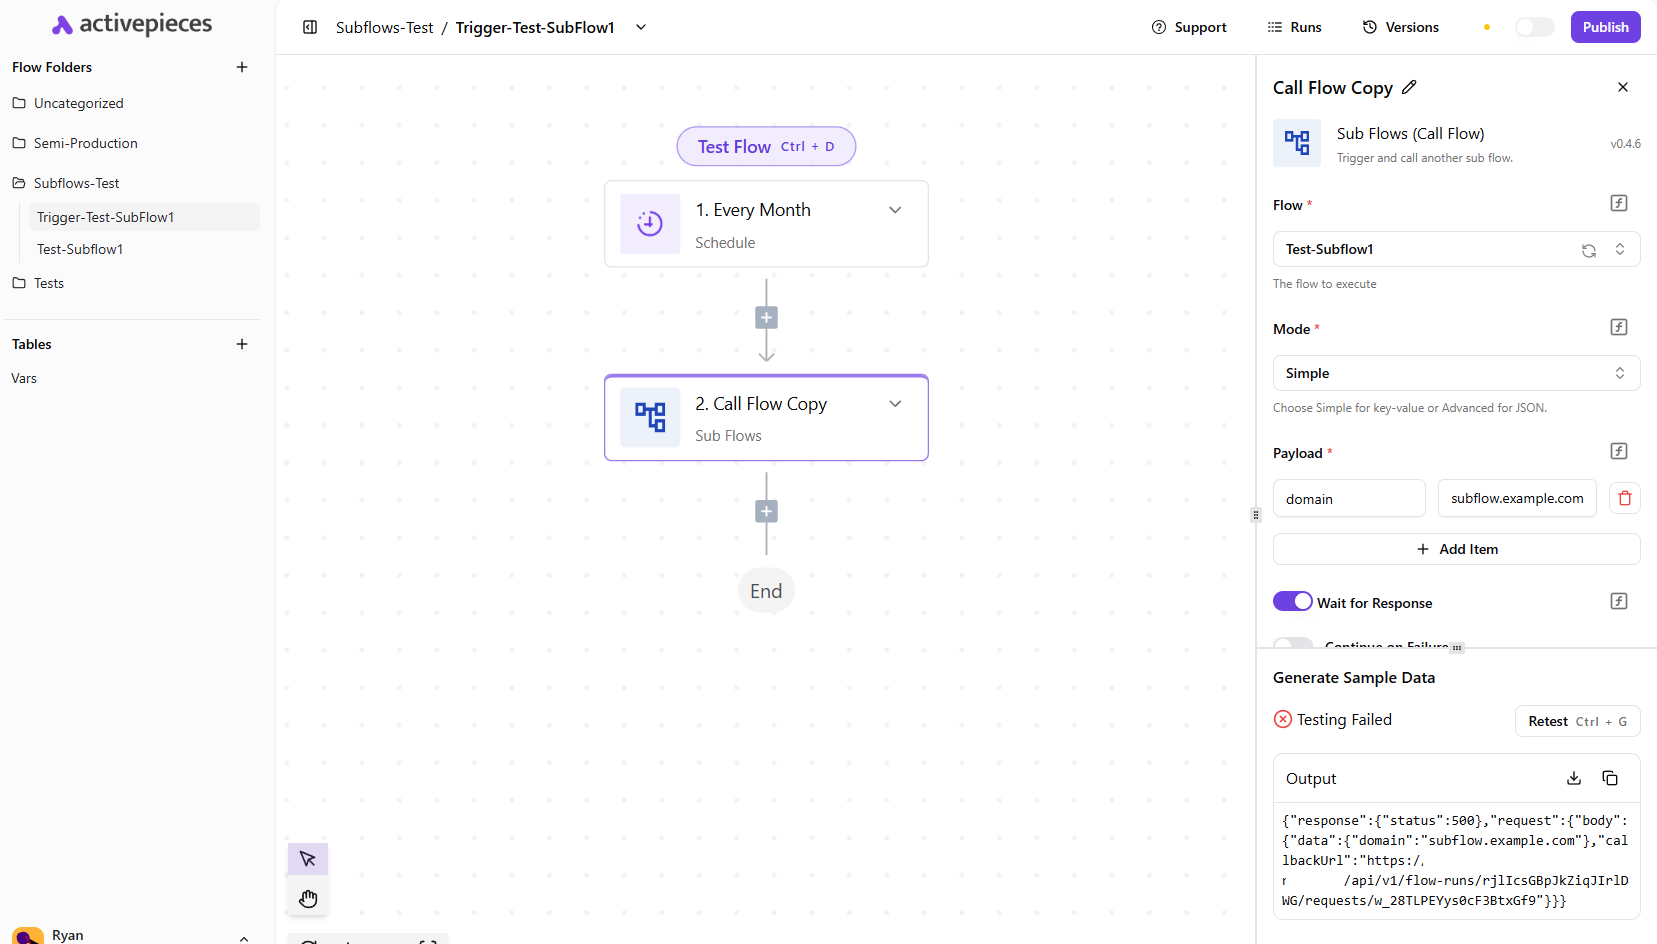1657x944 pixels.
Task: Add new flow folder with plus icon
Action: click(242, 67)
